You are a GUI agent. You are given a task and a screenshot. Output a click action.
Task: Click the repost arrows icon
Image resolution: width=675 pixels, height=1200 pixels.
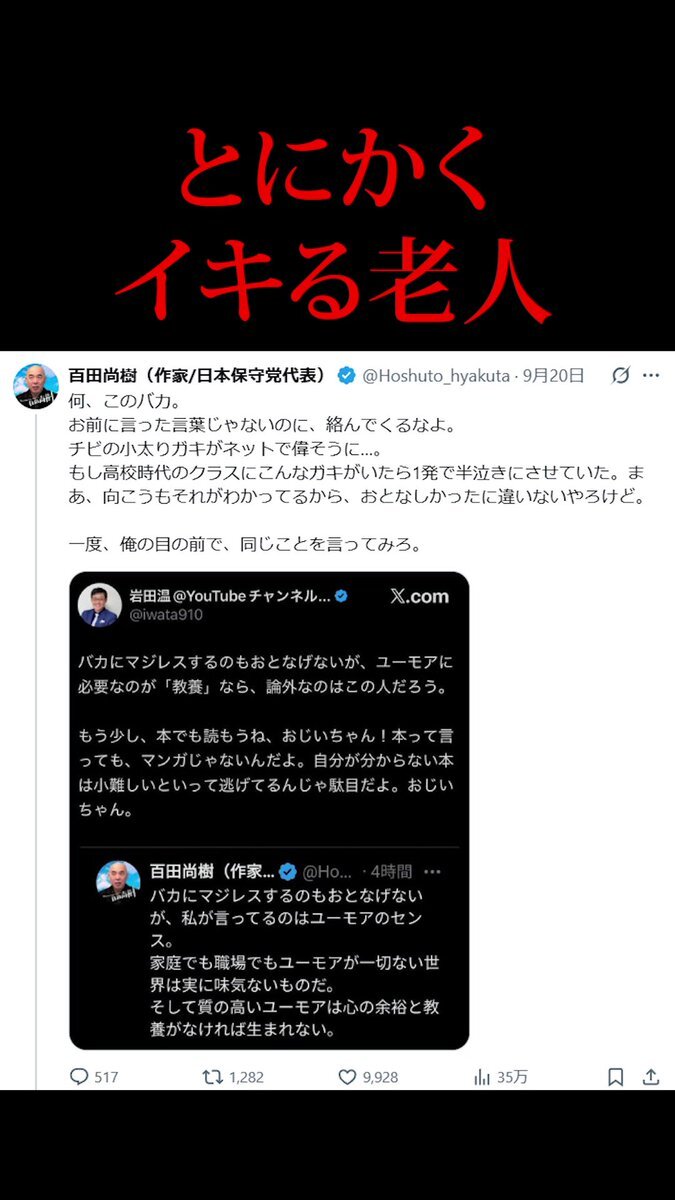[x=211, y=1077]
